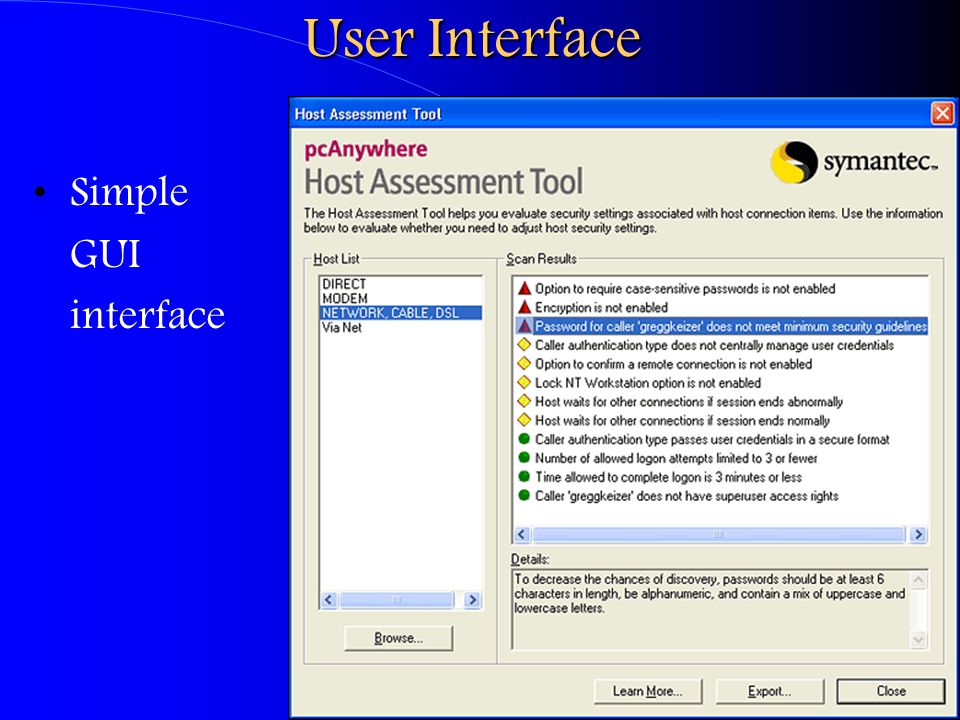960x720 pixels.
Task: Select 'Option to confirm a remote connection' row
Action: click(673, 364)
